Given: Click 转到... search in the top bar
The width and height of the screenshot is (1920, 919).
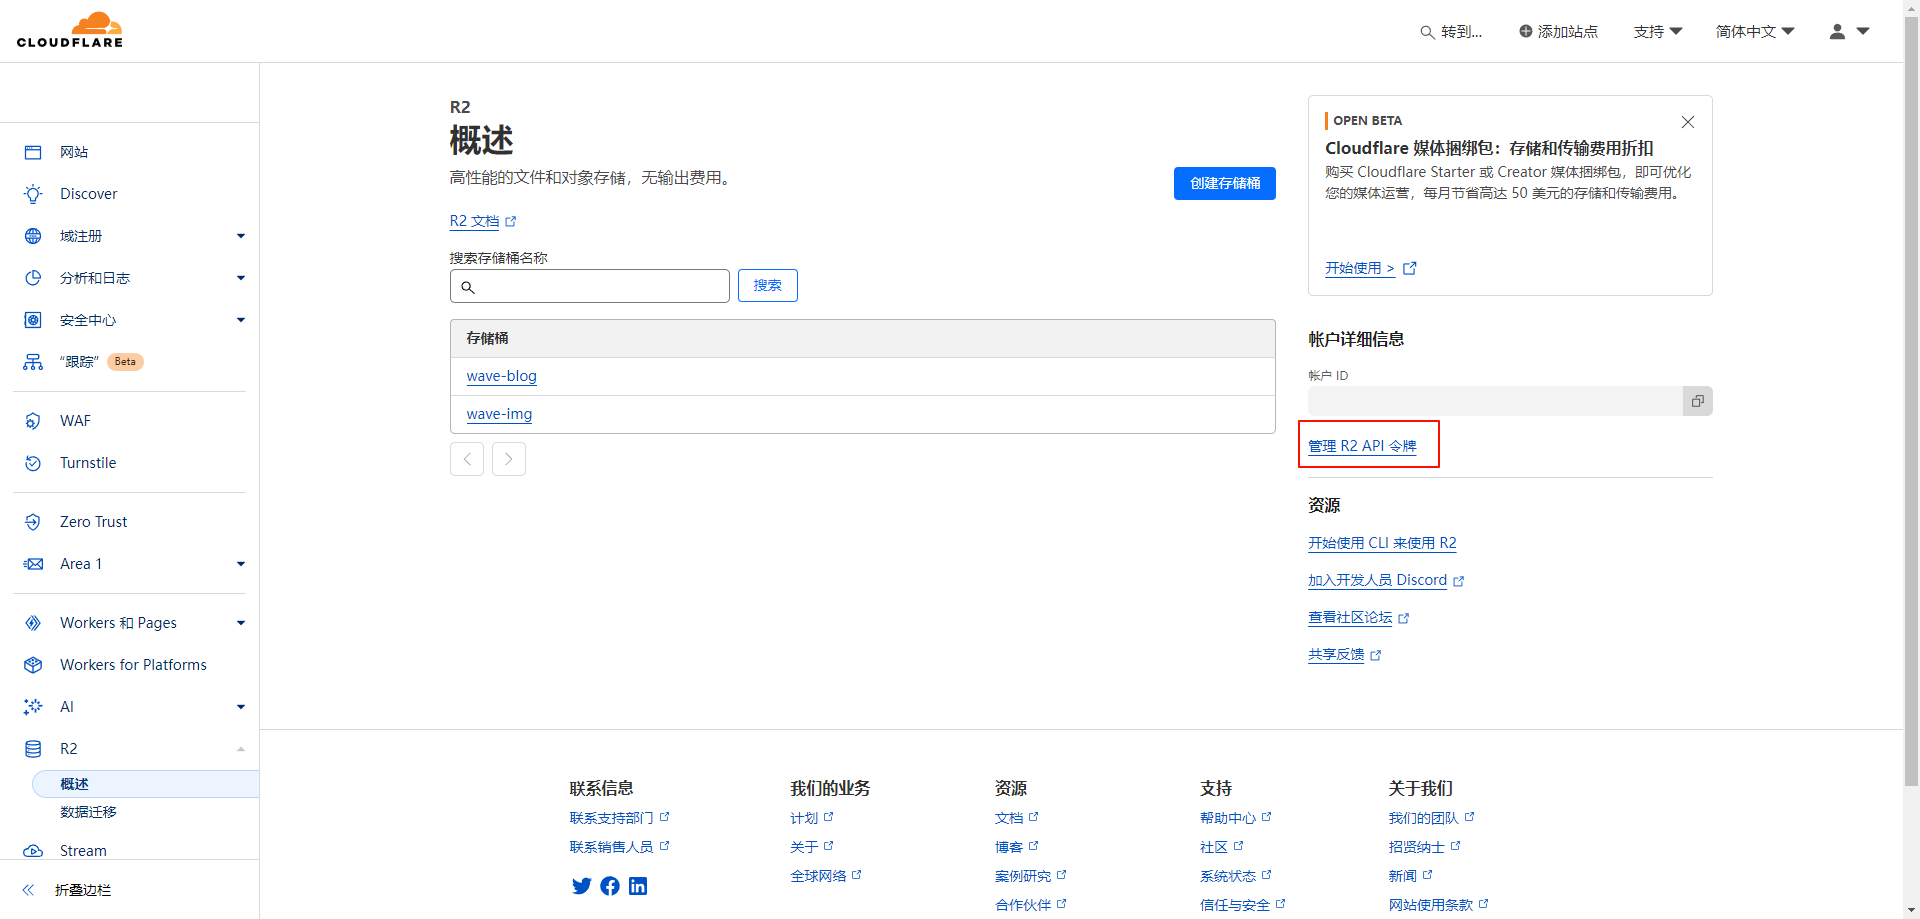Looking at the screenshot, I should [1451, 32].
